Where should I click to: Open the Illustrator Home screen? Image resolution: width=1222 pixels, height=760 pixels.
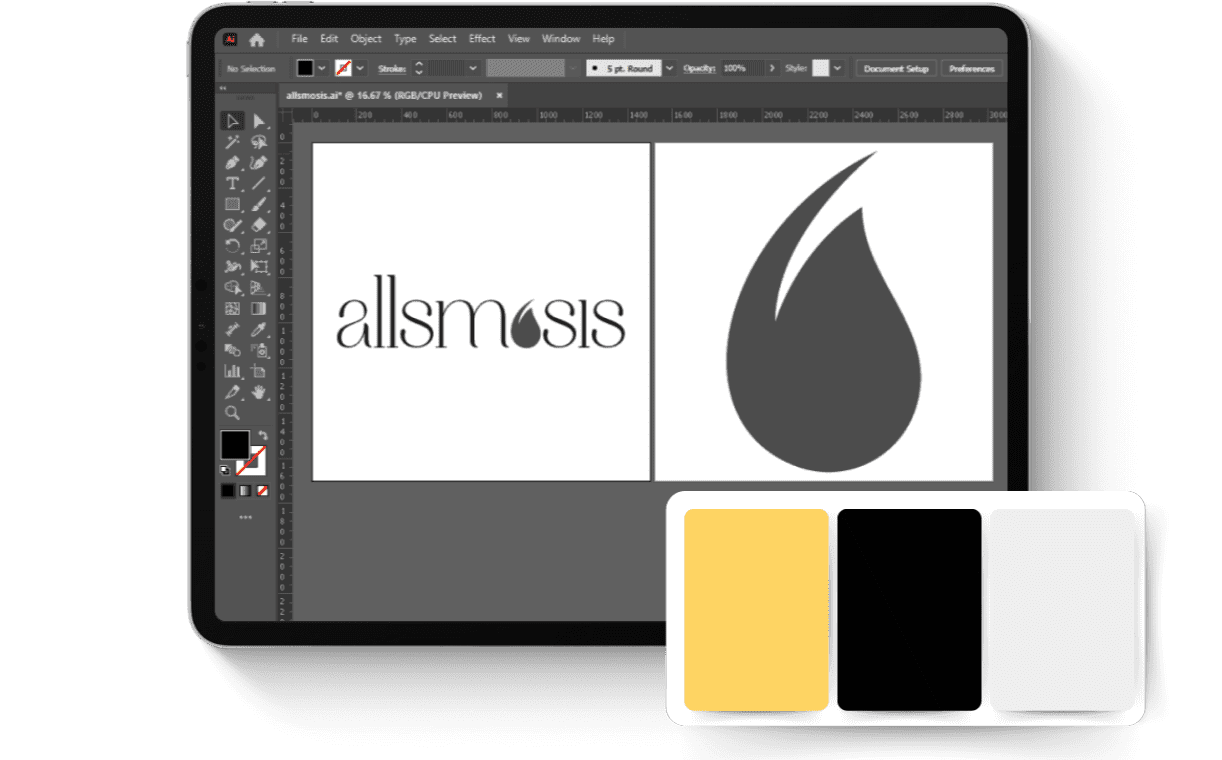(258, 38)
